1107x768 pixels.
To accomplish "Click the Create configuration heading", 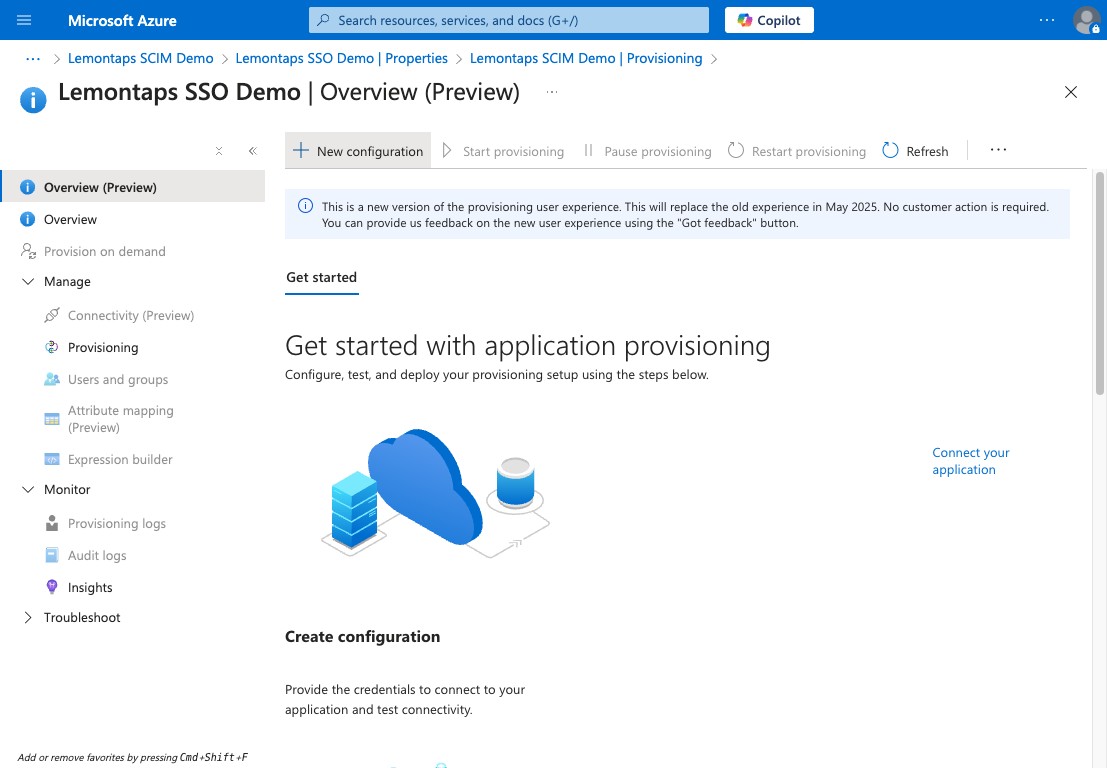I will [362, 637].
